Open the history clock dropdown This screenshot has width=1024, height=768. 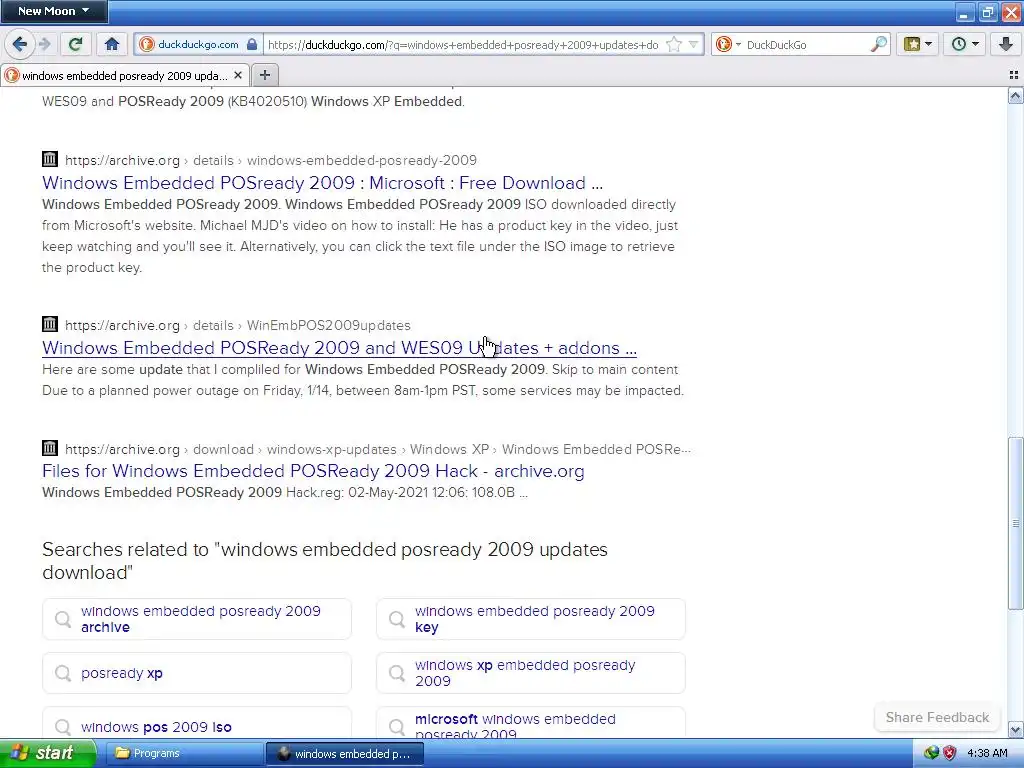pyautogui.click(x=965, y=44)
